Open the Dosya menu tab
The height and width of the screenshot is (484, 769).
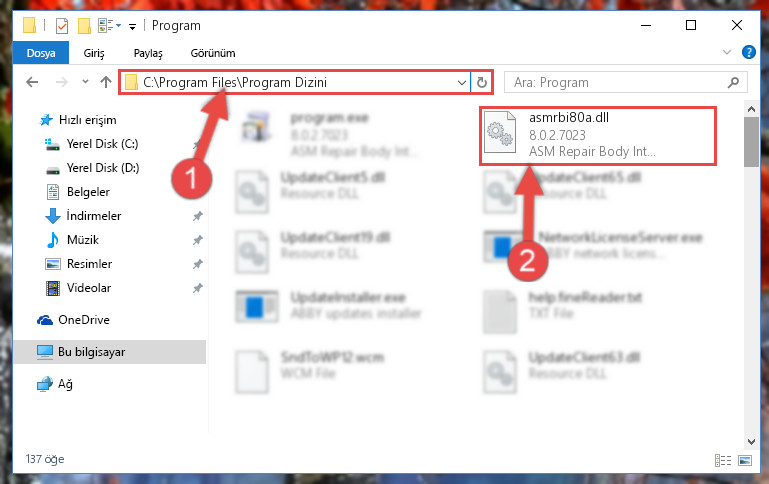(41, 53)
